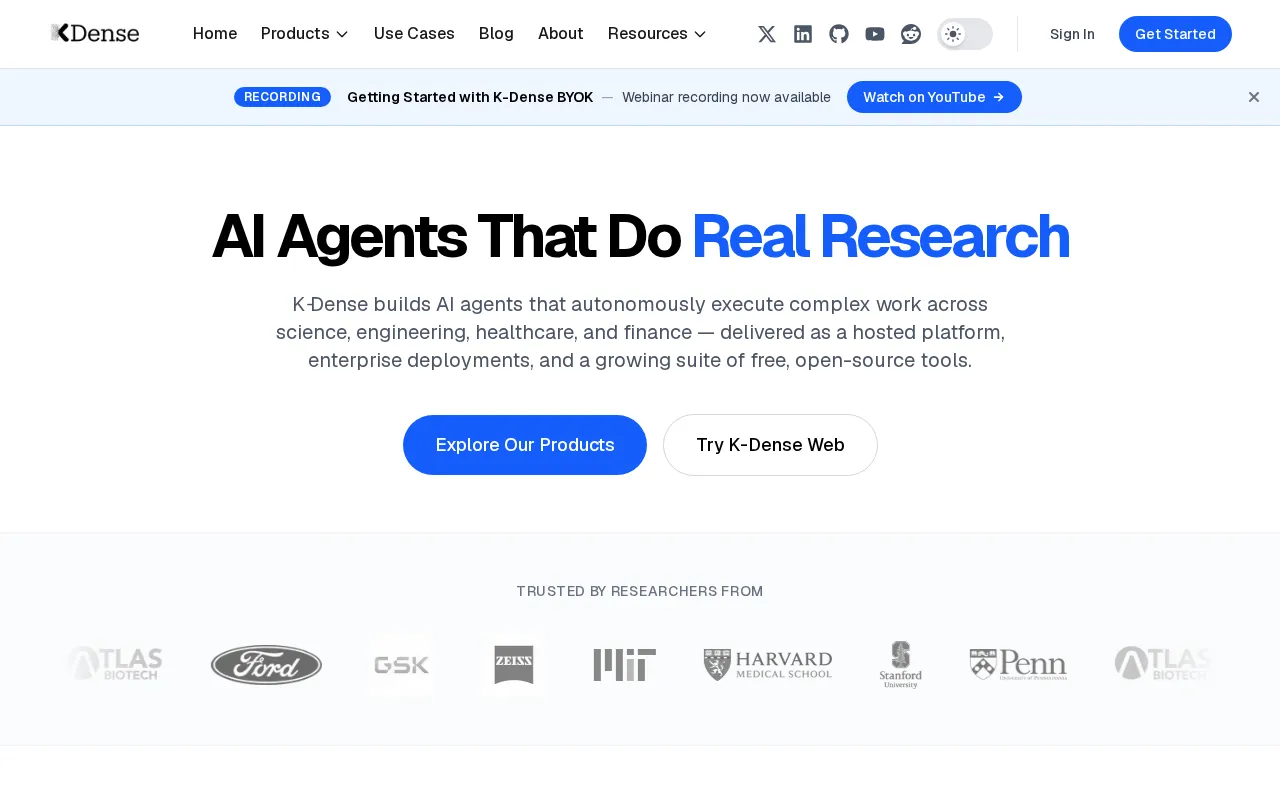The width and height of the screenshot is (1280, 800).
Task: Visit the GitHub icon link
Action: point(839,34)
